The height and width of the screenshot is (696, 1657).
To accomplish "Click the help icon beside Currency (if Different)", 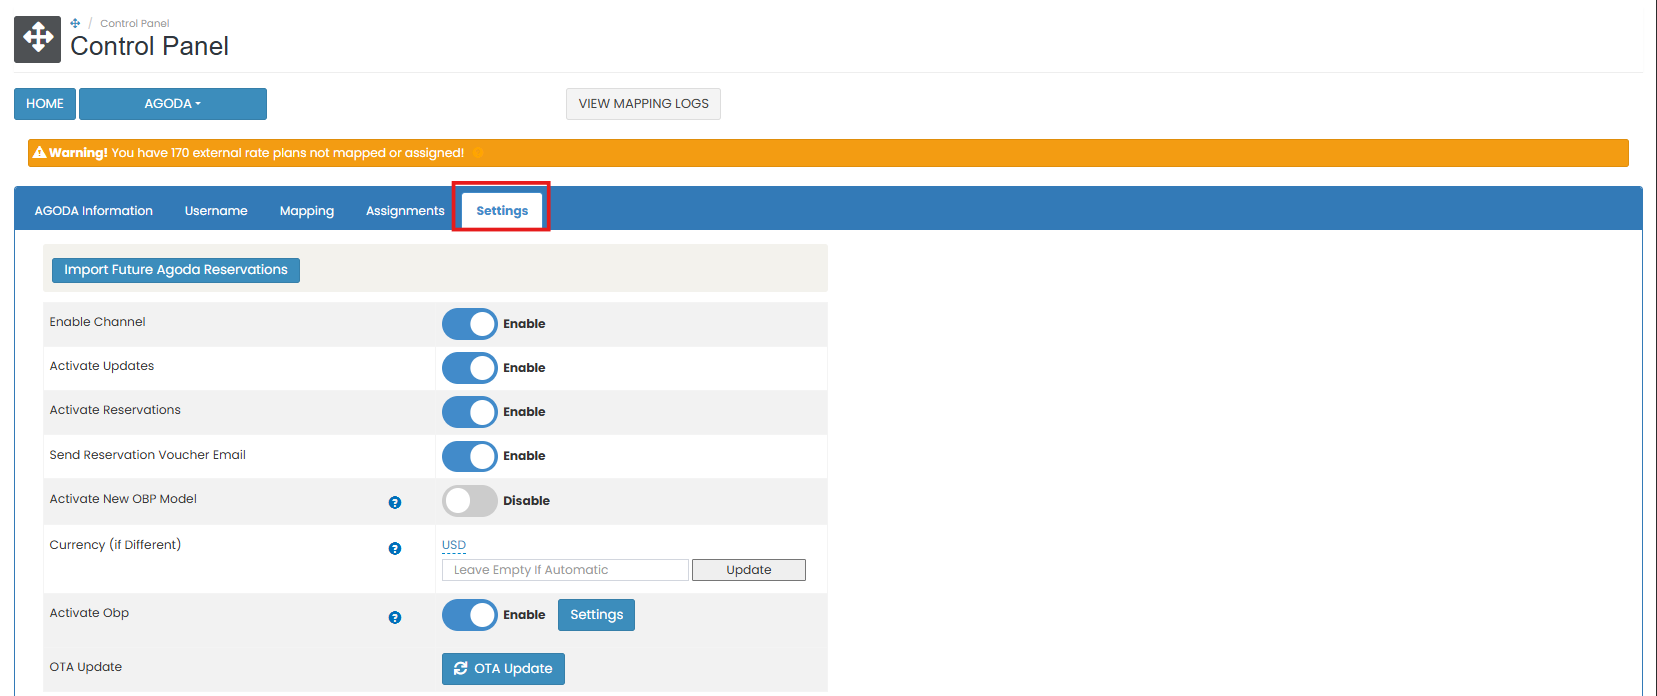I will [395, 548].
